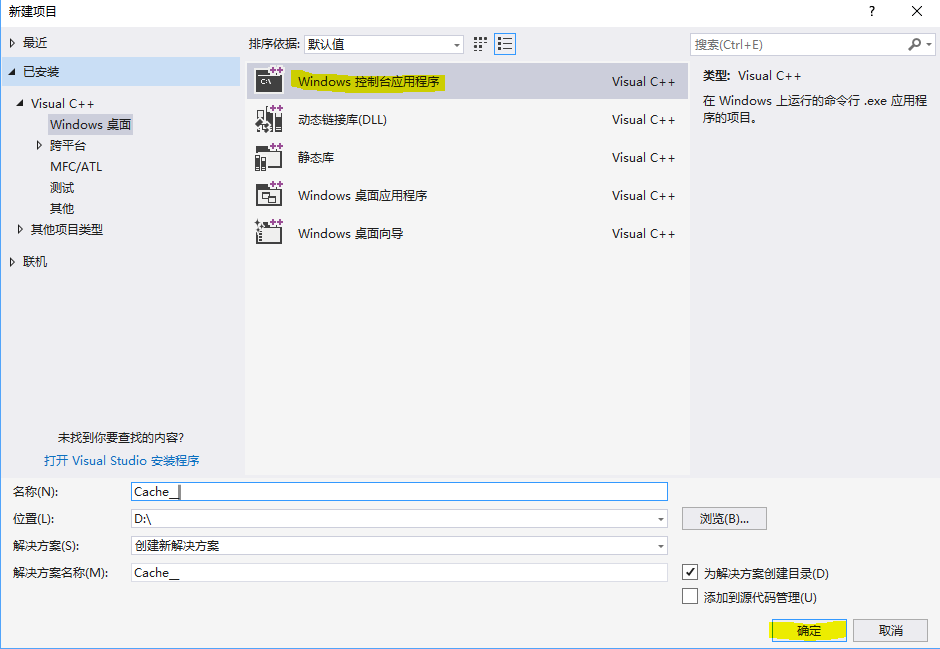Click the 浏览(B)... button
Image resolution: width=940 pixels, height=649 pixels.
(724, 519)
